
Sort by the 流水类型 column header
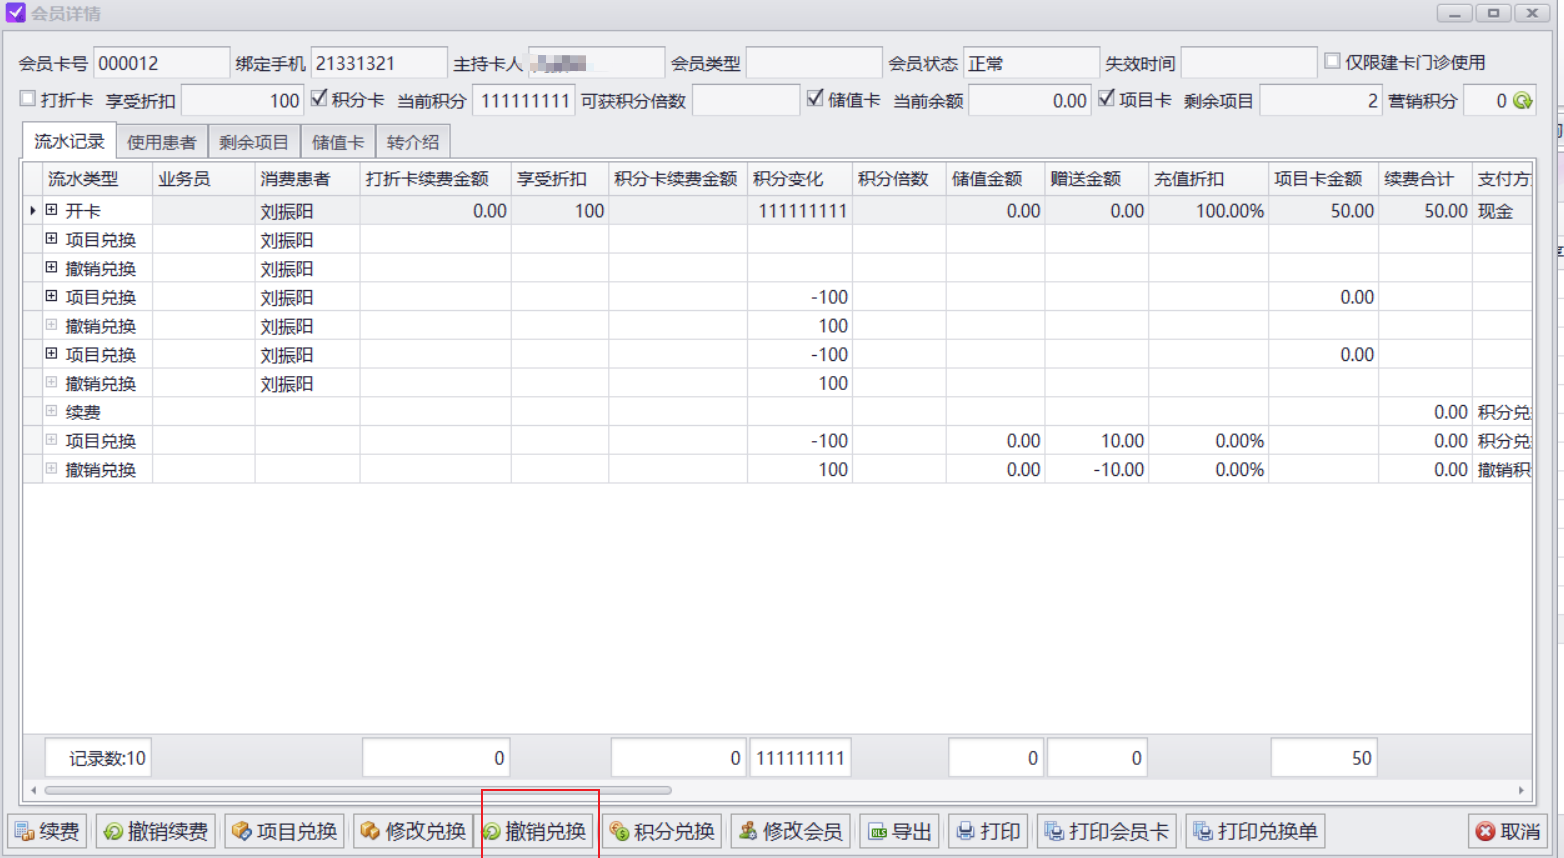[97, 179]
